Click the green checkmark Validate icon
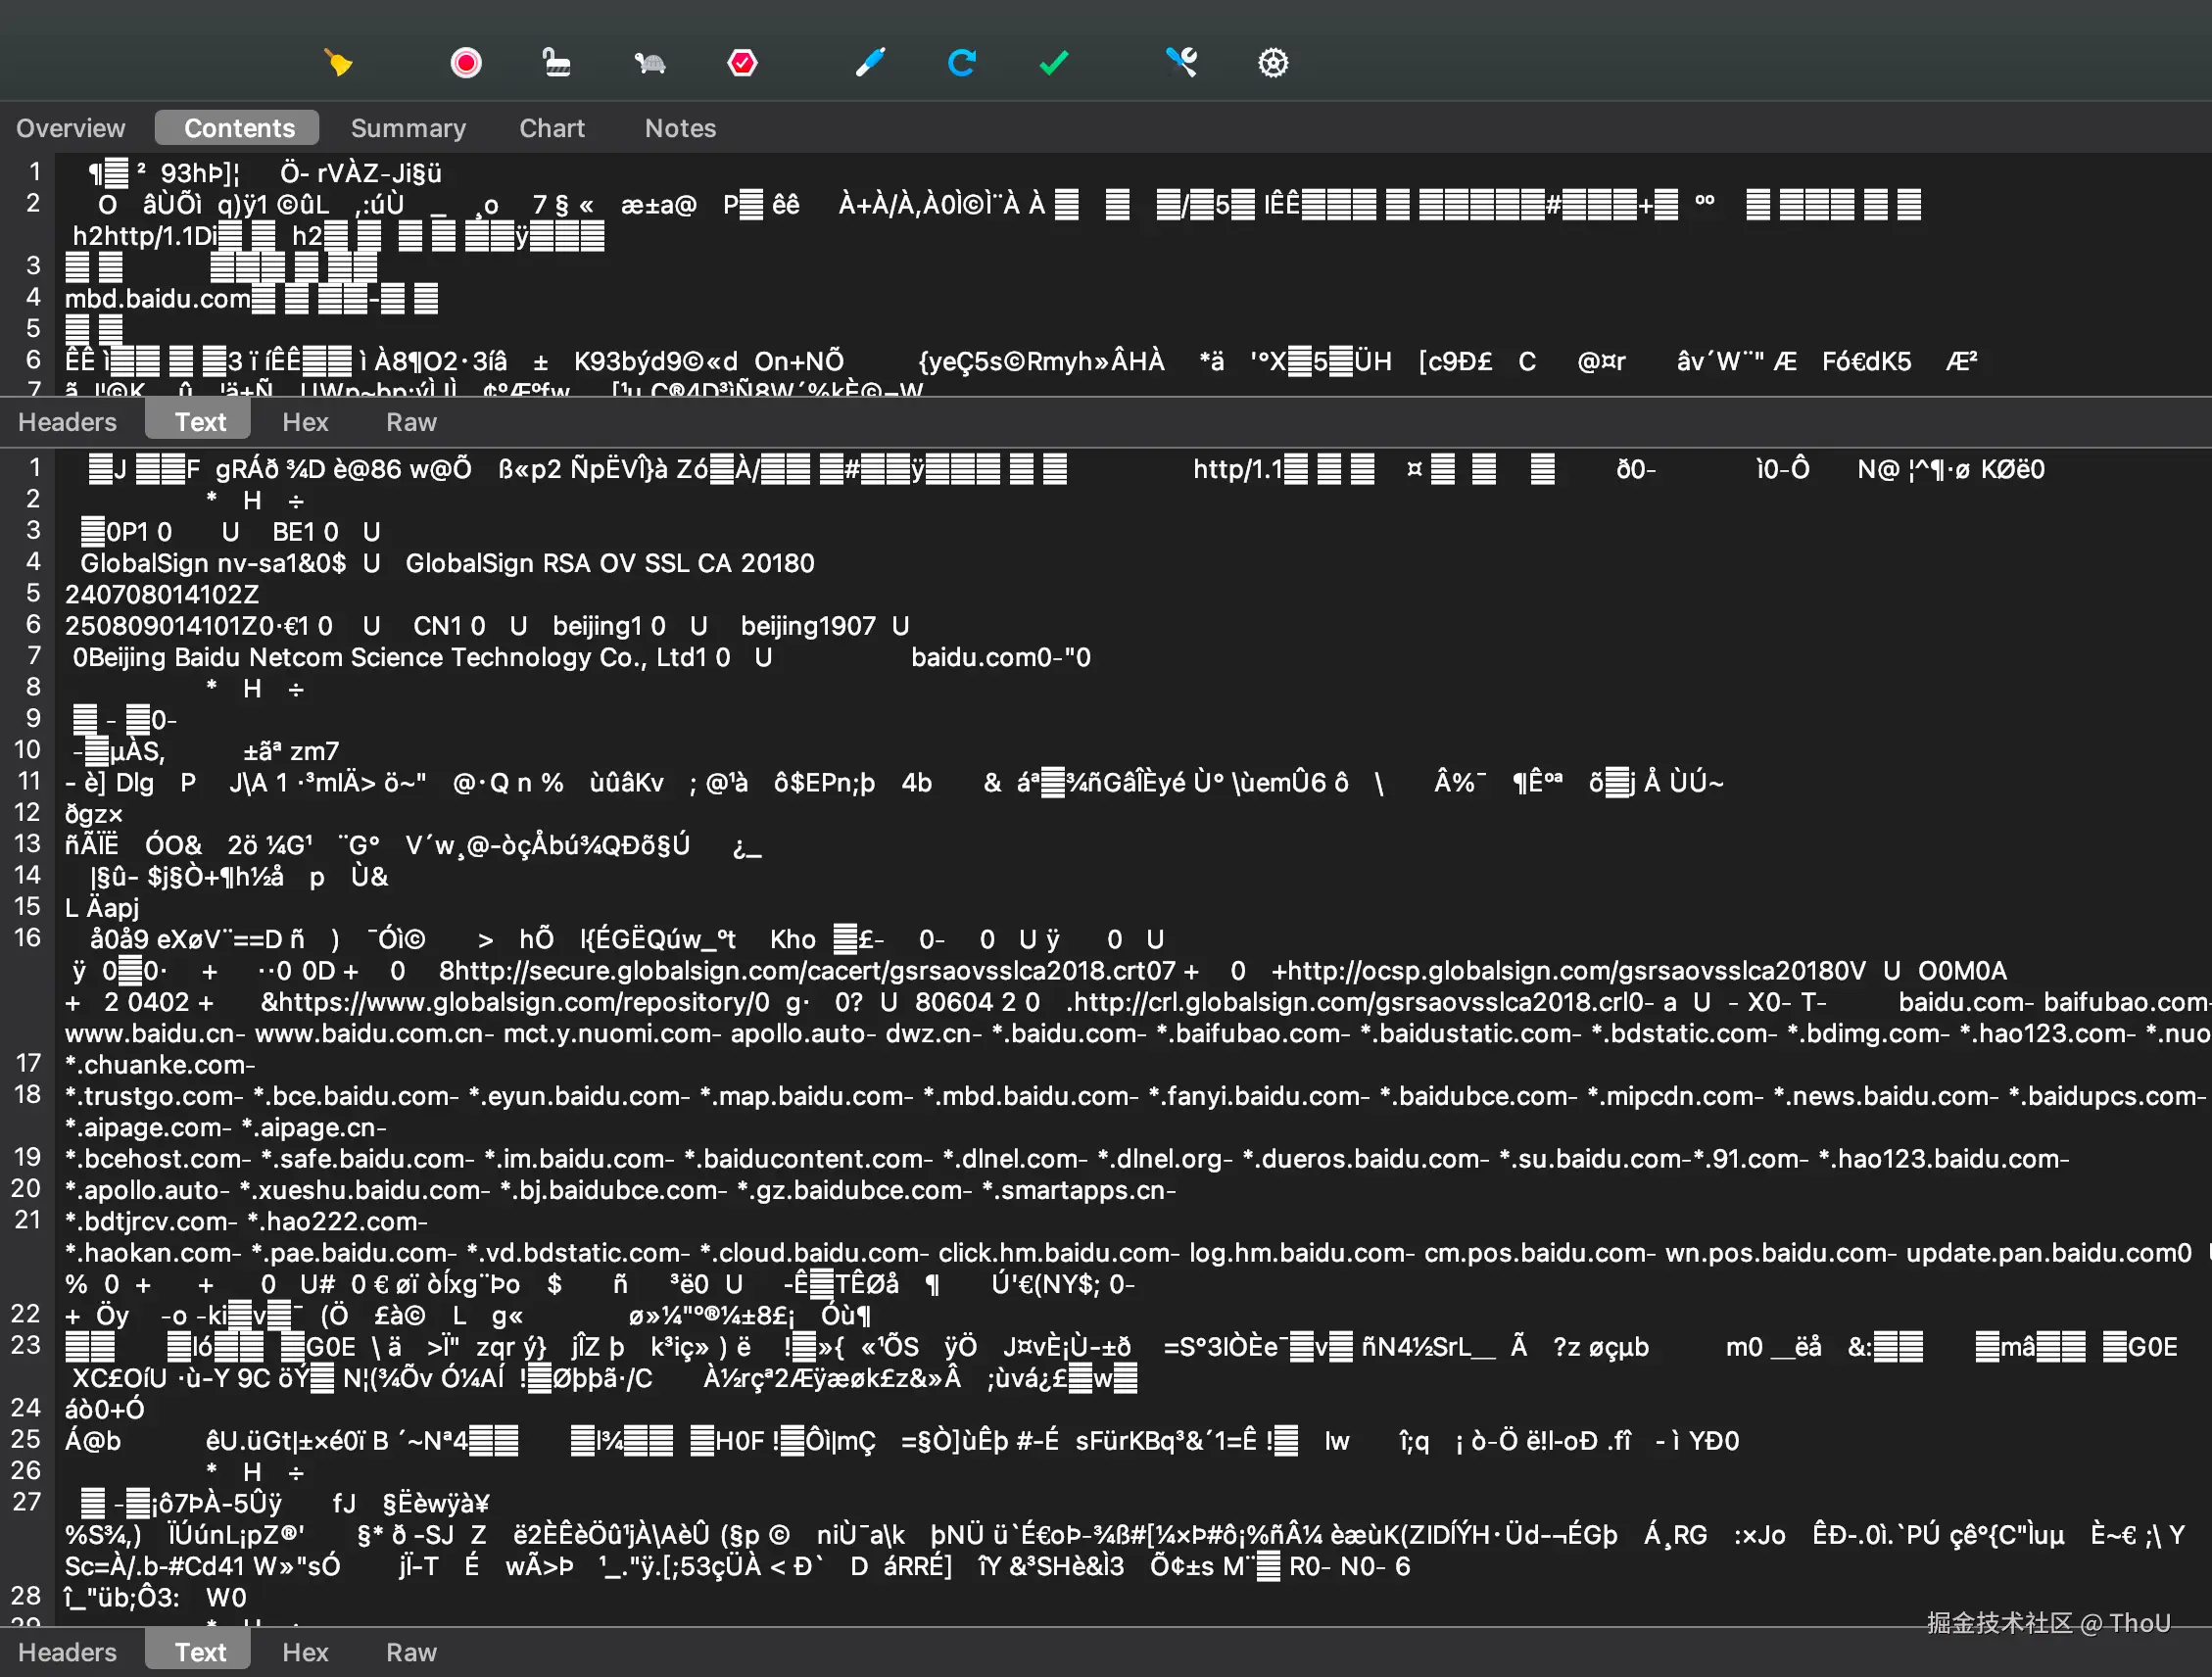 pos(1054,63)
